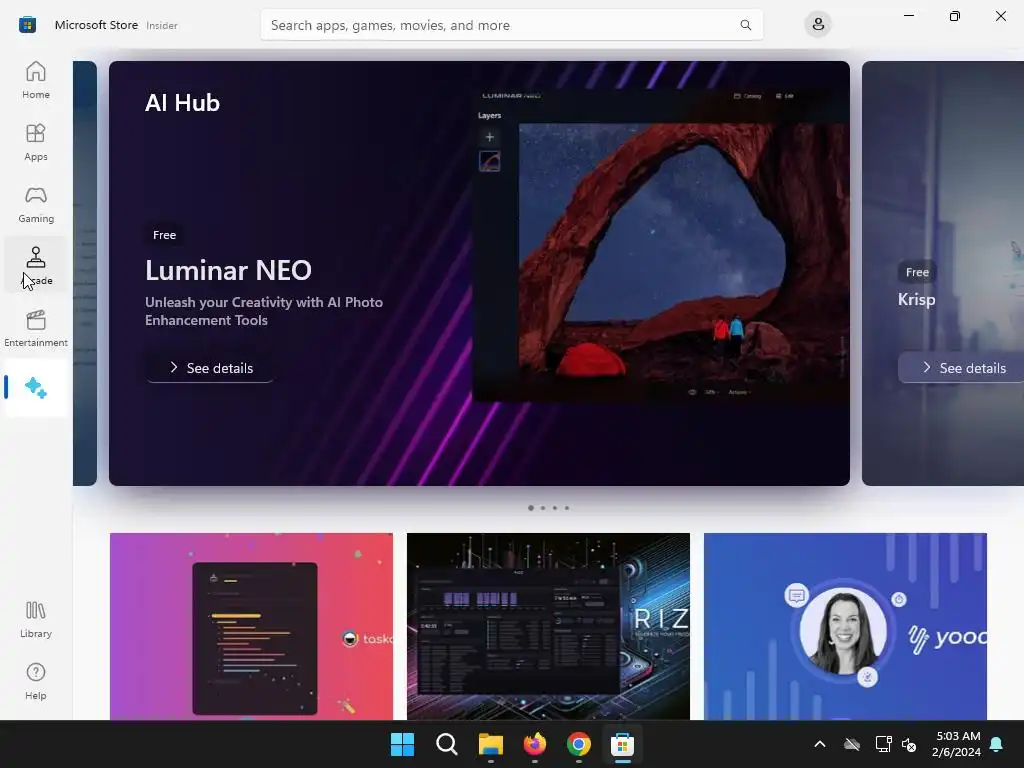Select the first carousel page dot
The image size is (1024, 768).
(x=531, y=507)
